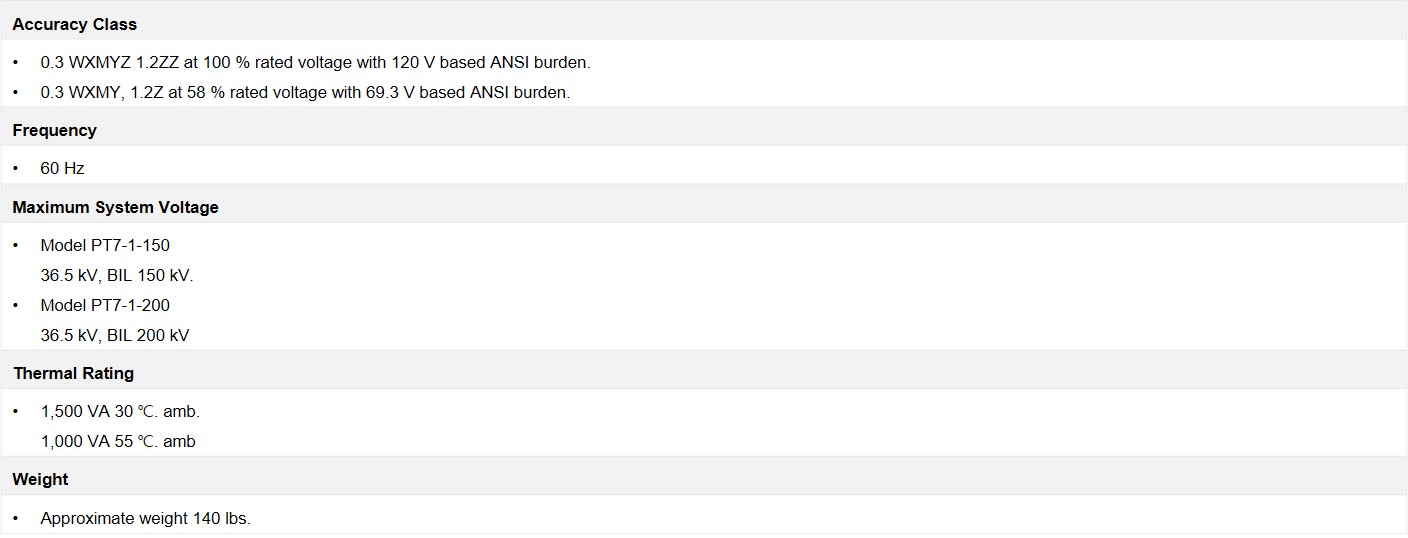Click the bullet beside 1,500 VA rating

(x=16, y=411)
